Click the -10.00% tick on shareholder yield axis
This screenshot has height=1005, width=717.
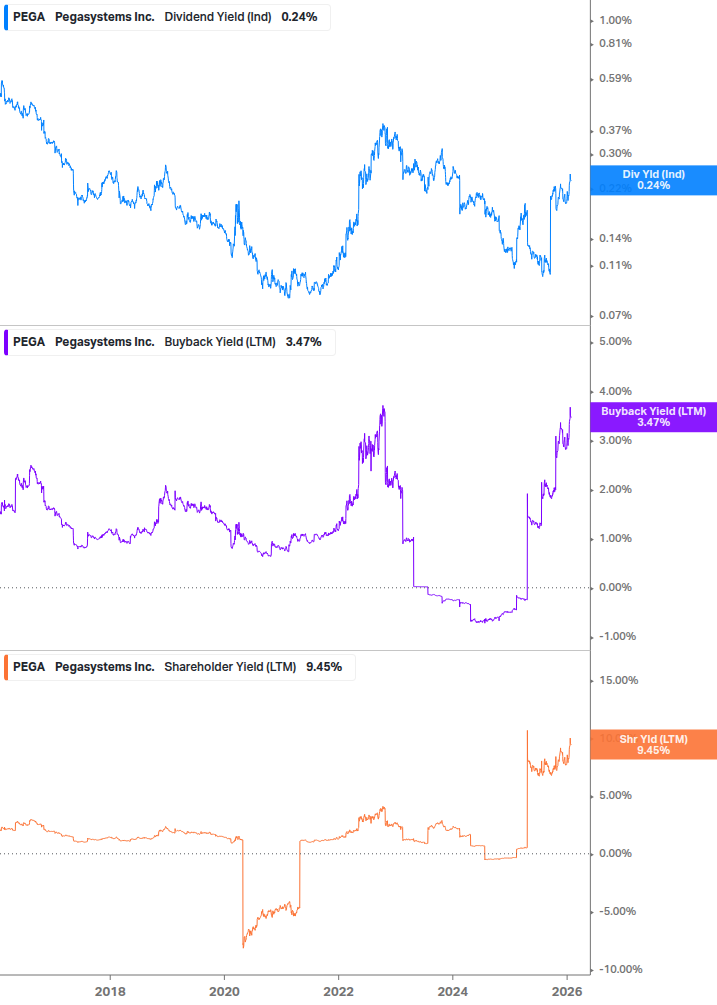(x=620, y=970)
